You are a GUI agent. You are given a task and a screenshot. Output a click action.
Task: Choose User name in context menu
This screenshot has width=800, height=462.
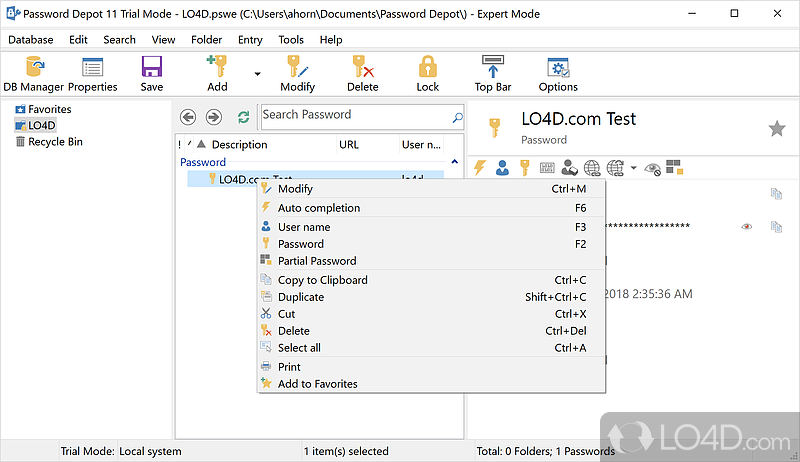pyautogui.click(x=431, y=227)
